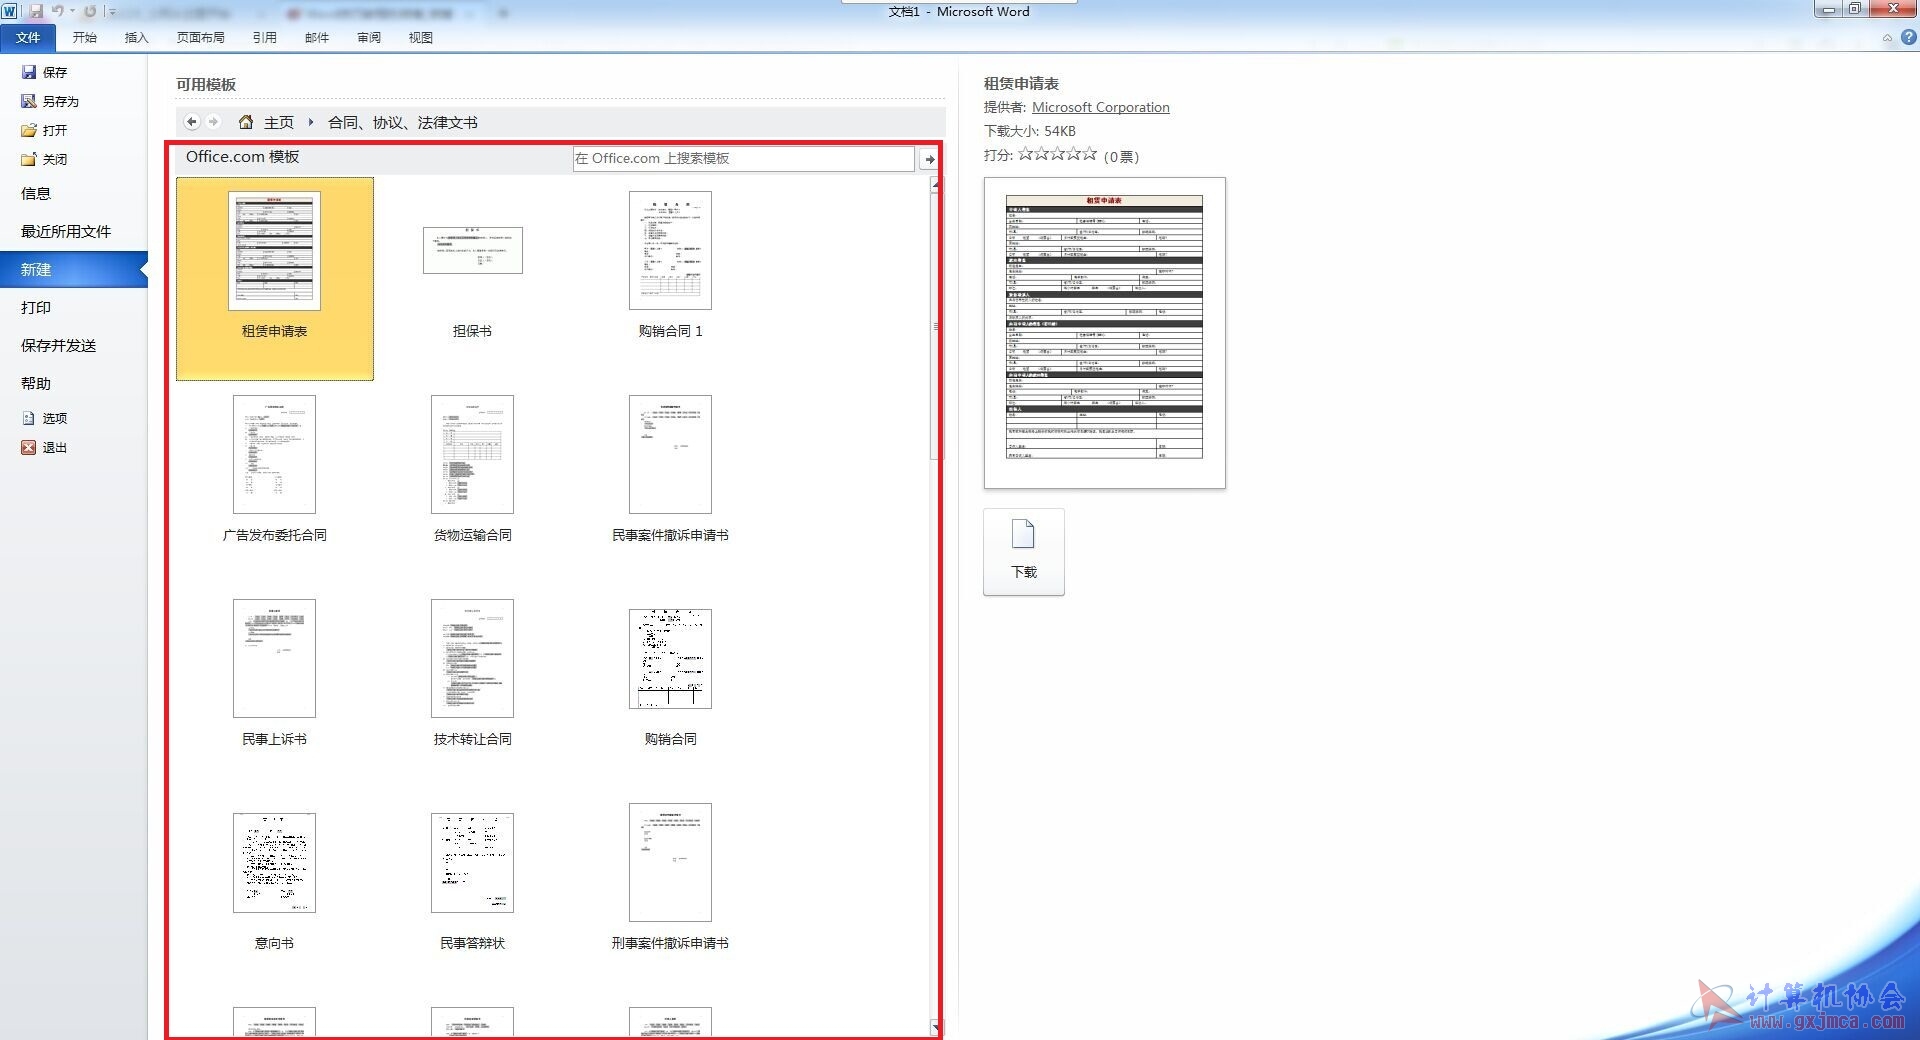Open the Undo history dropdown arrow
The image size is (1920, 1040).
click(x=72, y=11)
